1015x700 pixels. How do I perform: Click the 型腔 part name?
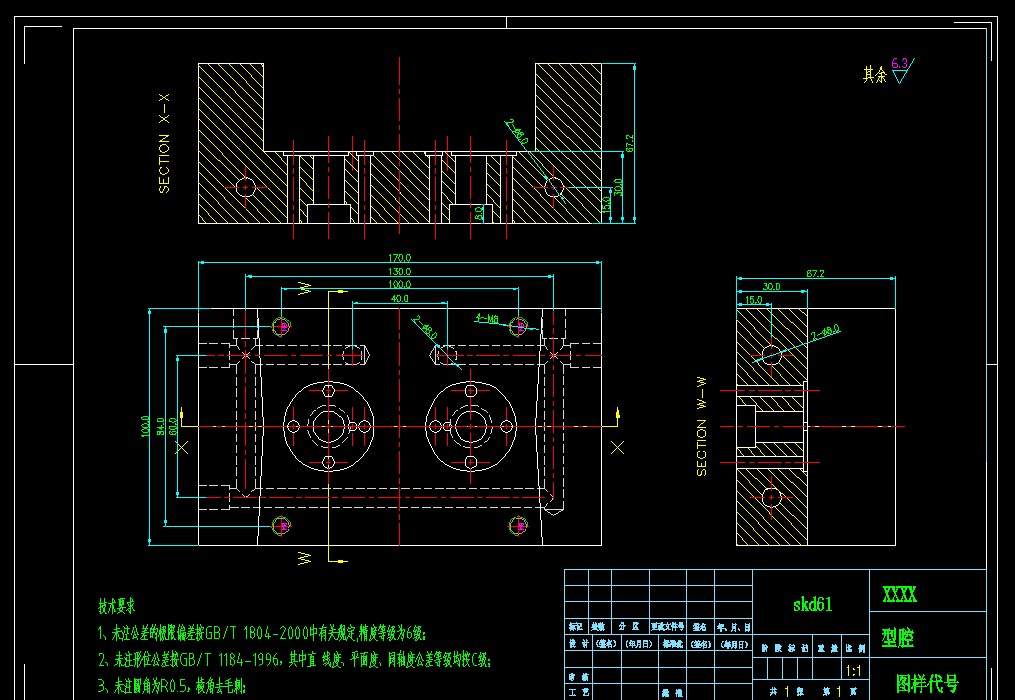(898, 638)
